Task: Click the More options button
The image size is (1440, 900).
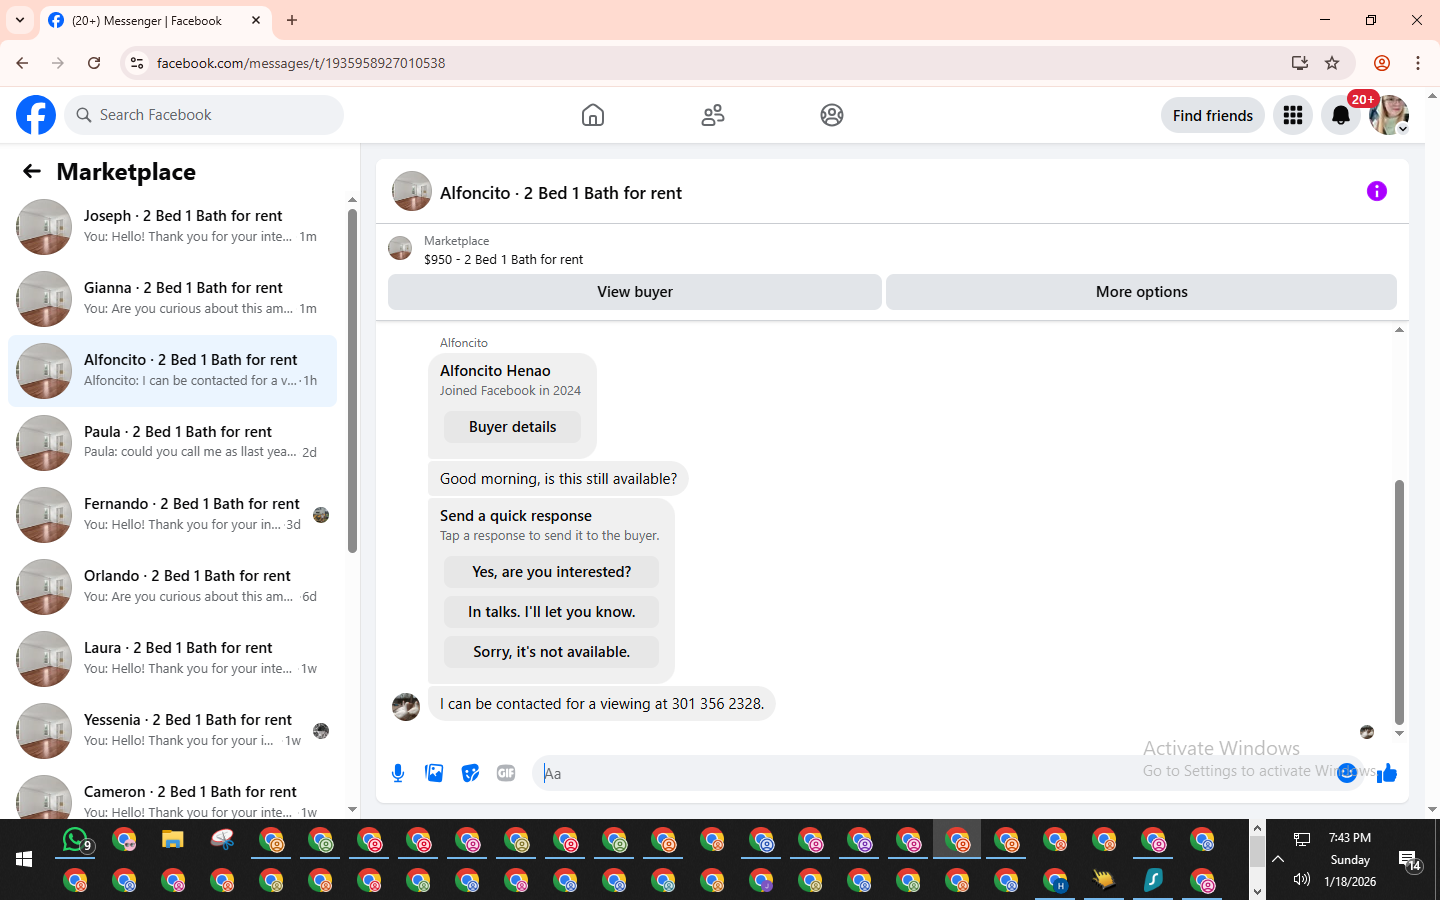Action: pos(1141,292)
